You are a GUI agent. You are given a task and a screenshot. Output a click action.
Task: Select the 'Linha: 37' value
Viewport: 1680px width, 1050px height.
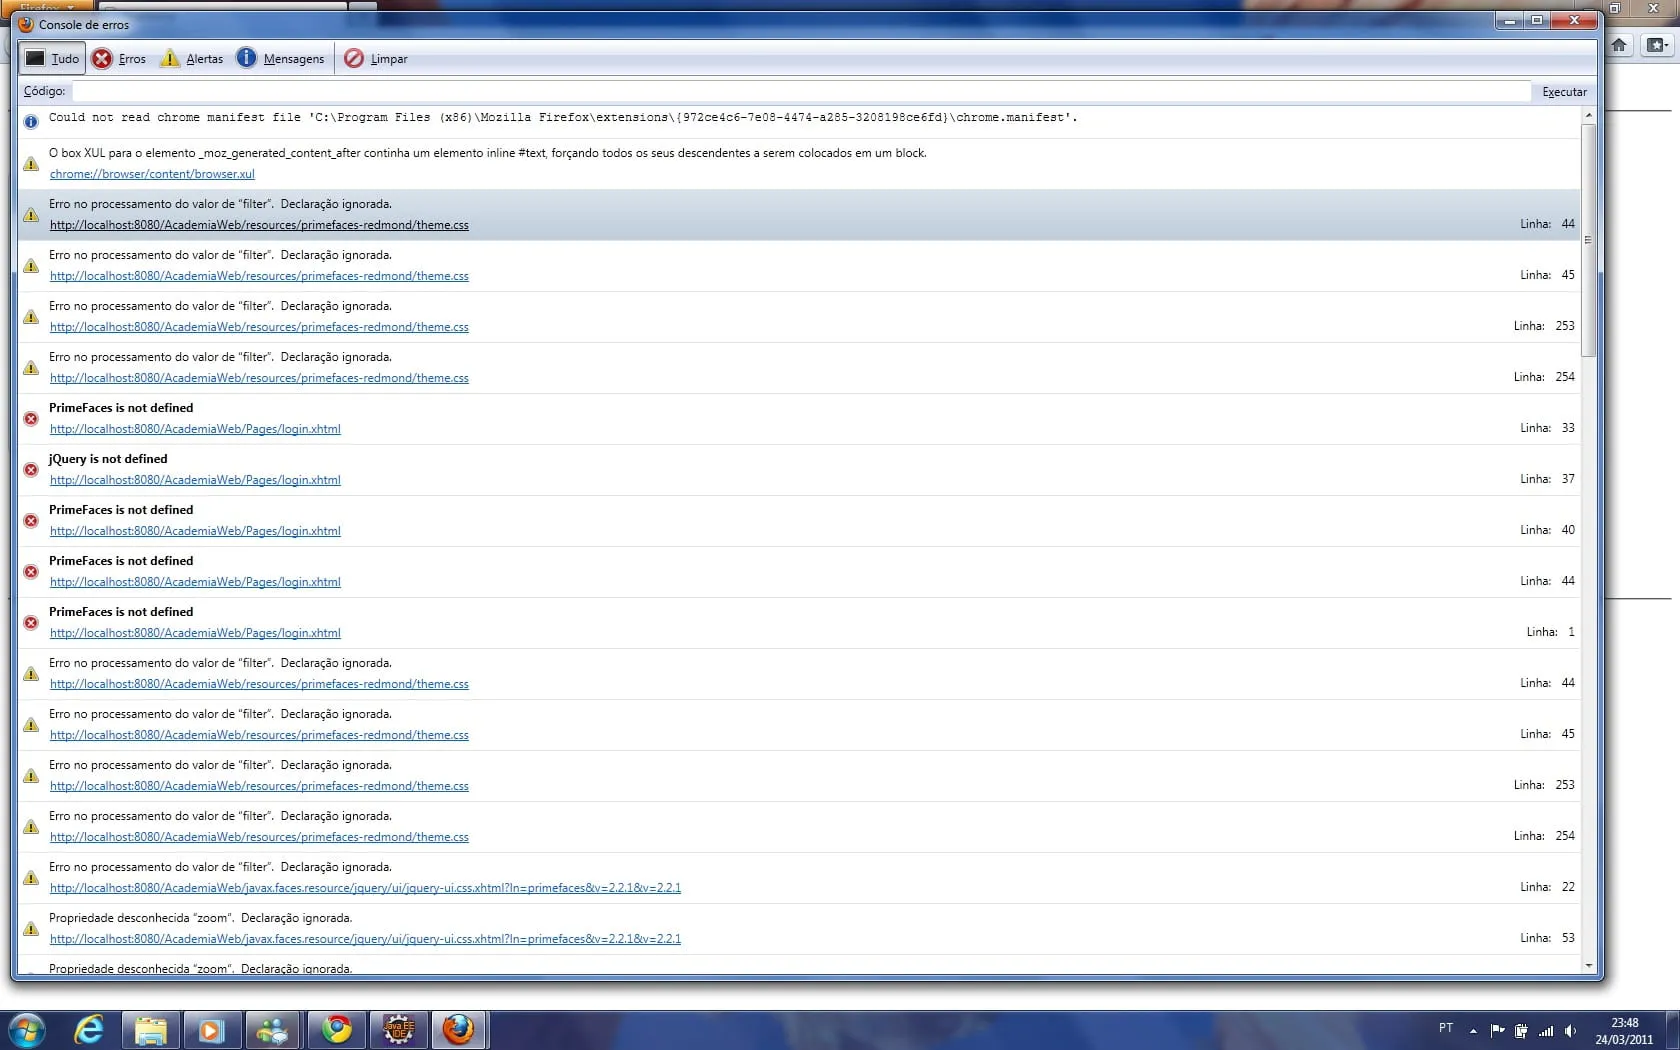click(x=1547, y=479)
